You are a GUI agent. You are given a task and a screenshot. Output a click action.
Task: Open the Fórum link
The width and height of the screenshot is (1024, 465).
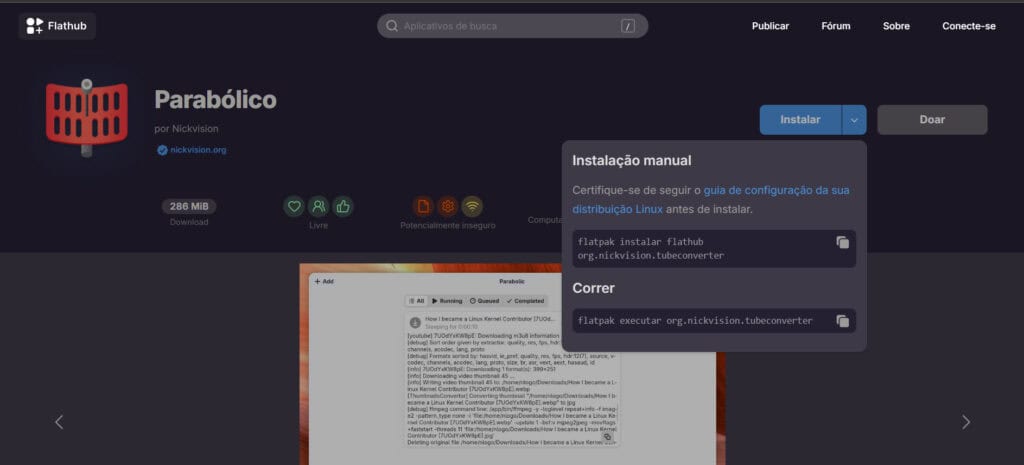pos(836,26)
